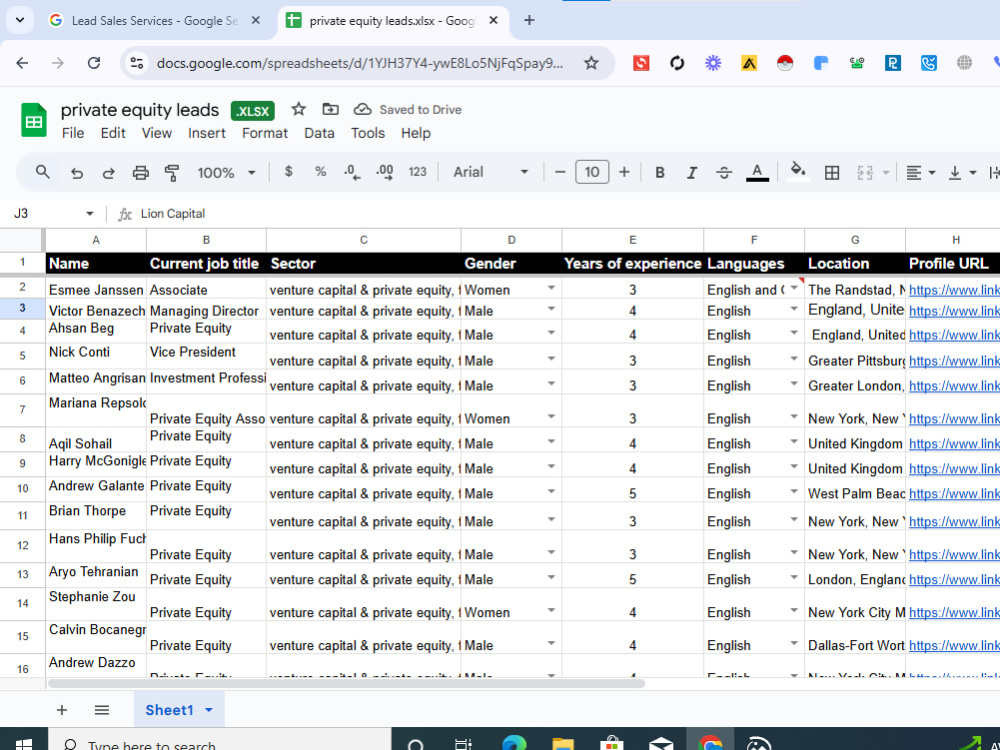The image size is (1000, 750).
Task: Toggle strikethrough formatting
Action: [724, 172]
